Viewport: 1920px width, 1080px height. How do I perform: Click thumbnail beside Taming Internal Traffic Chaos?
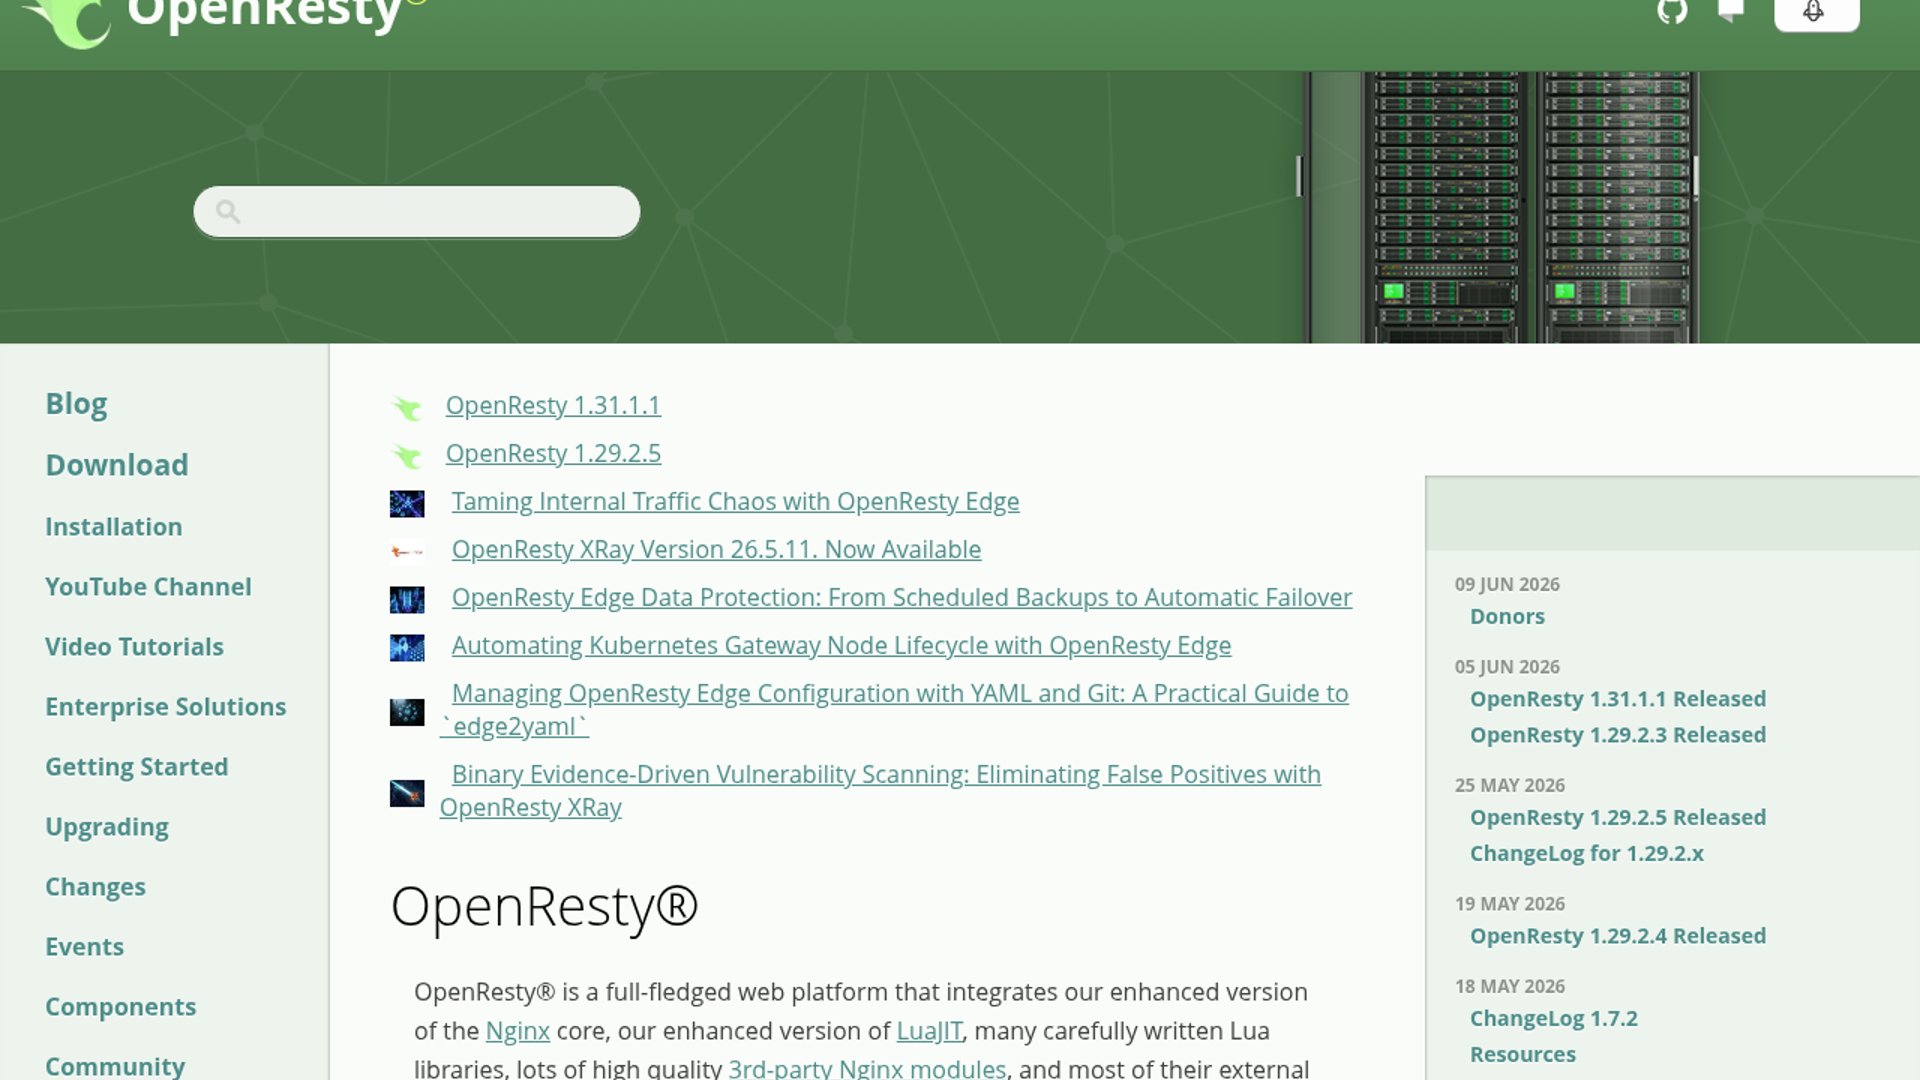point(407,503)
